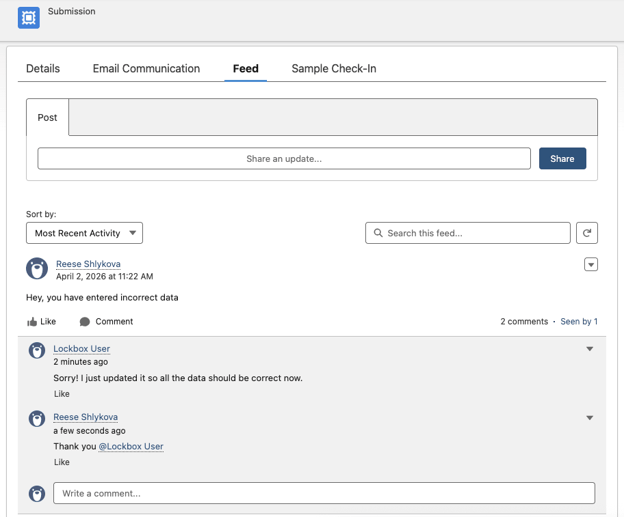Like the incorrect data post
The height and width of the screenshot is (517, 624).
(x=41, y=322)
